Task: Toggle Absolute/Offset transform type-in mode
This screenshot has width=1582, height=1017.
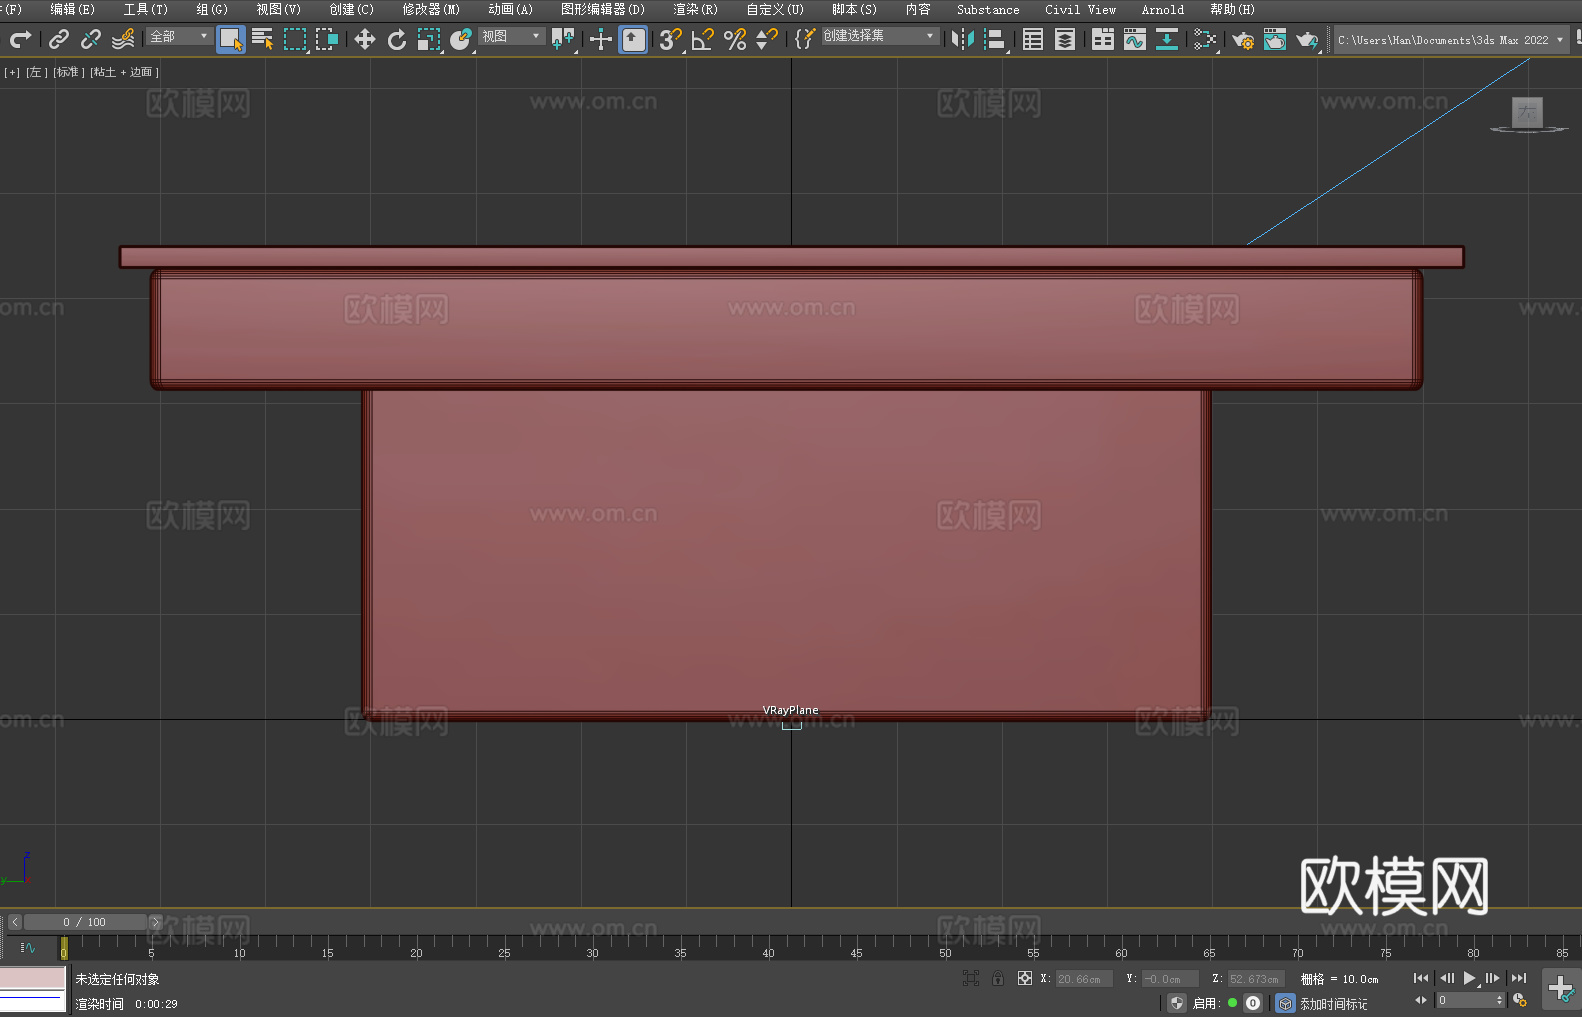Action: 1025,978
